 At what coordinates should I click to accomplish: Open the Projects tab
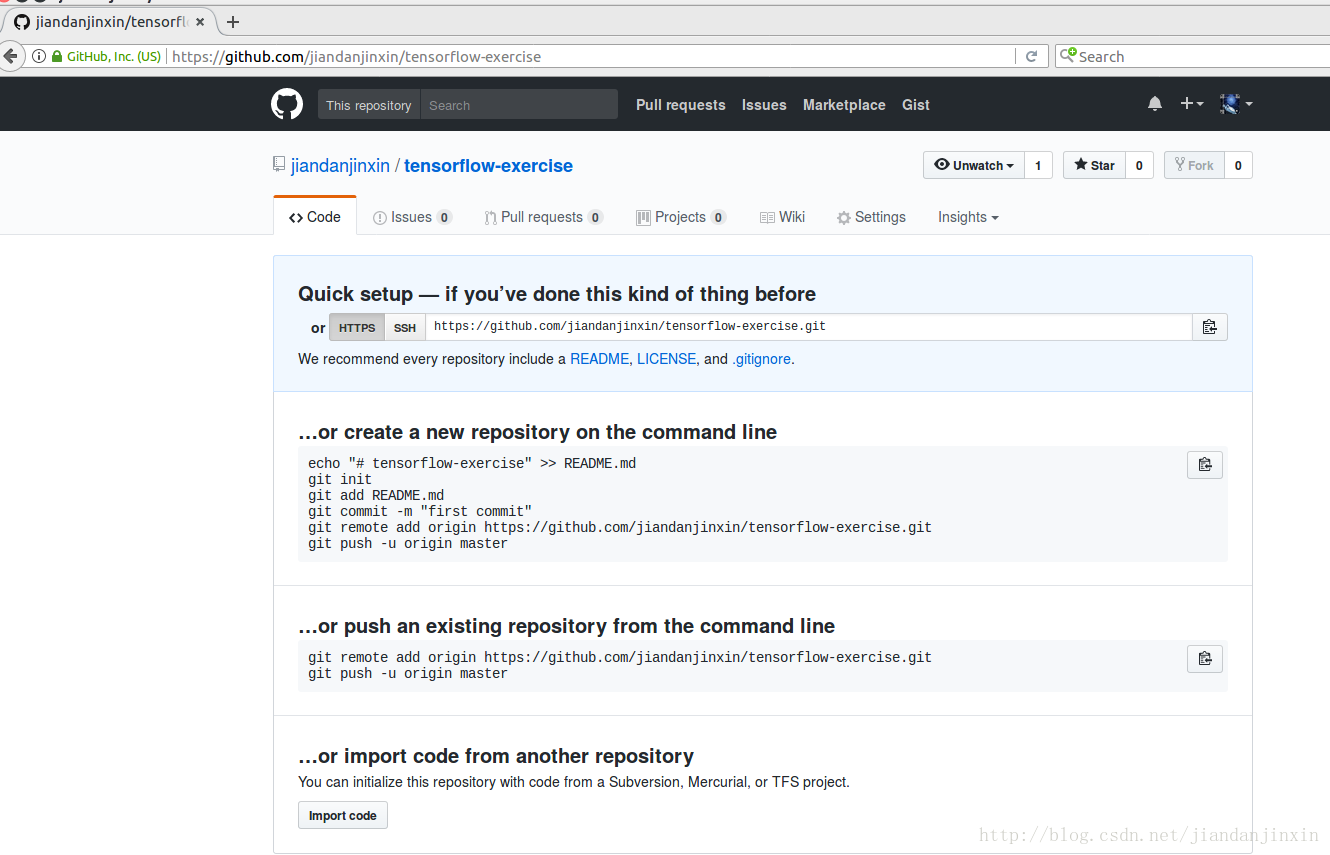click(x=681, y=217)
